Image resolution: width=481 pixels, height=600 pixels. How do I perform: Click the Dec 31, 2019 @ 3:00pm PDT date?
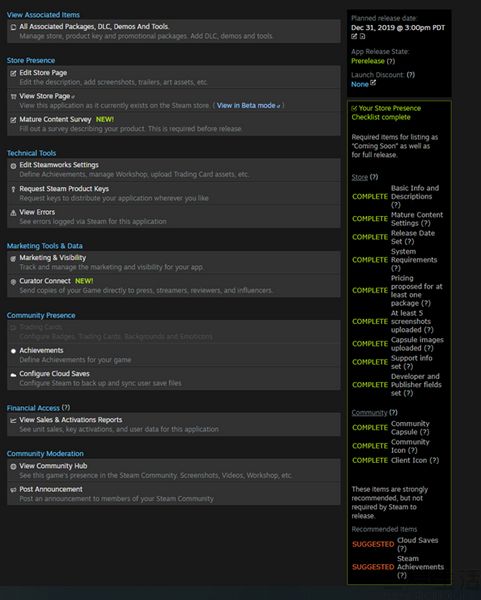click(x=398, y=28)
